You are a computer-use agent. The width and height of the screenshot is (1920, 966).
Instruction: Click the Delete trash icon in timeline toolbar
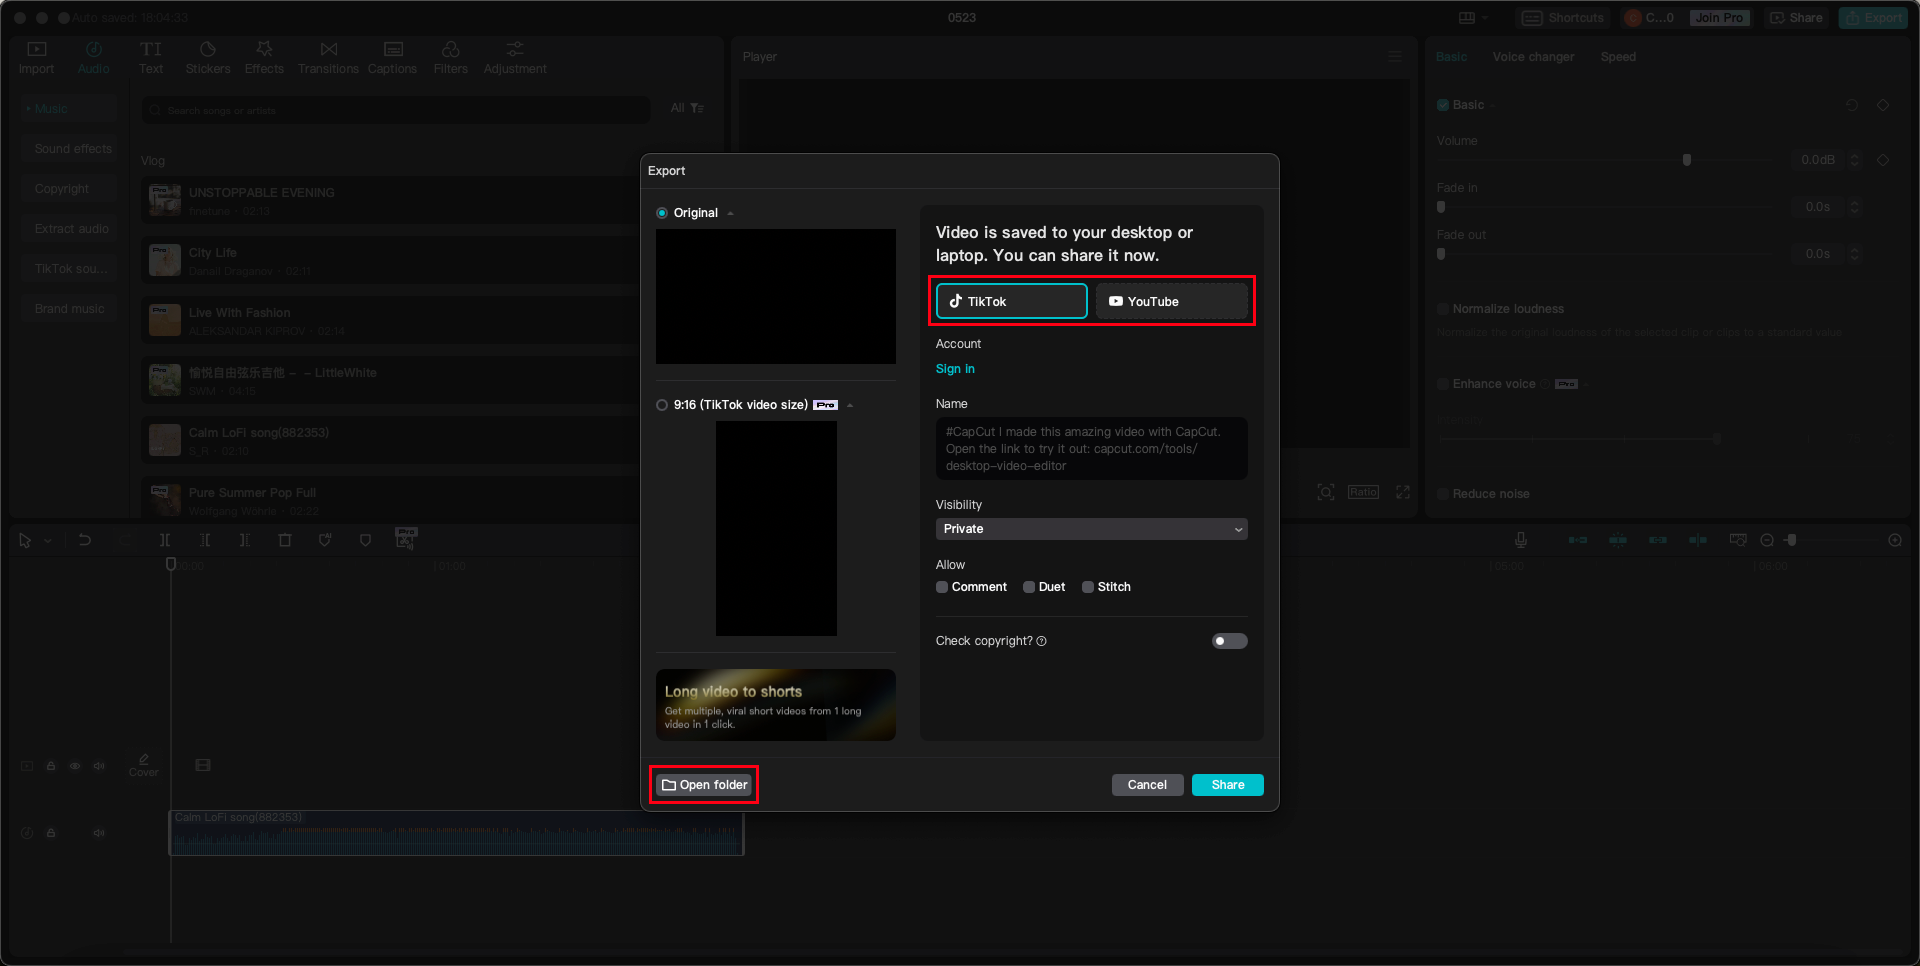(x=285, y=540)
